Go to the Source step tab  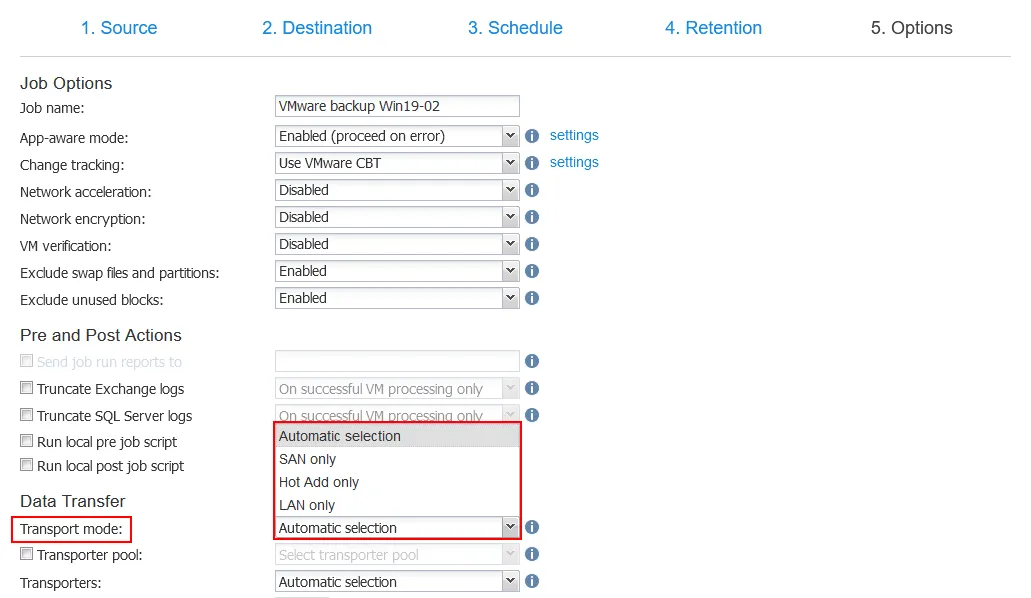point(119,28)
